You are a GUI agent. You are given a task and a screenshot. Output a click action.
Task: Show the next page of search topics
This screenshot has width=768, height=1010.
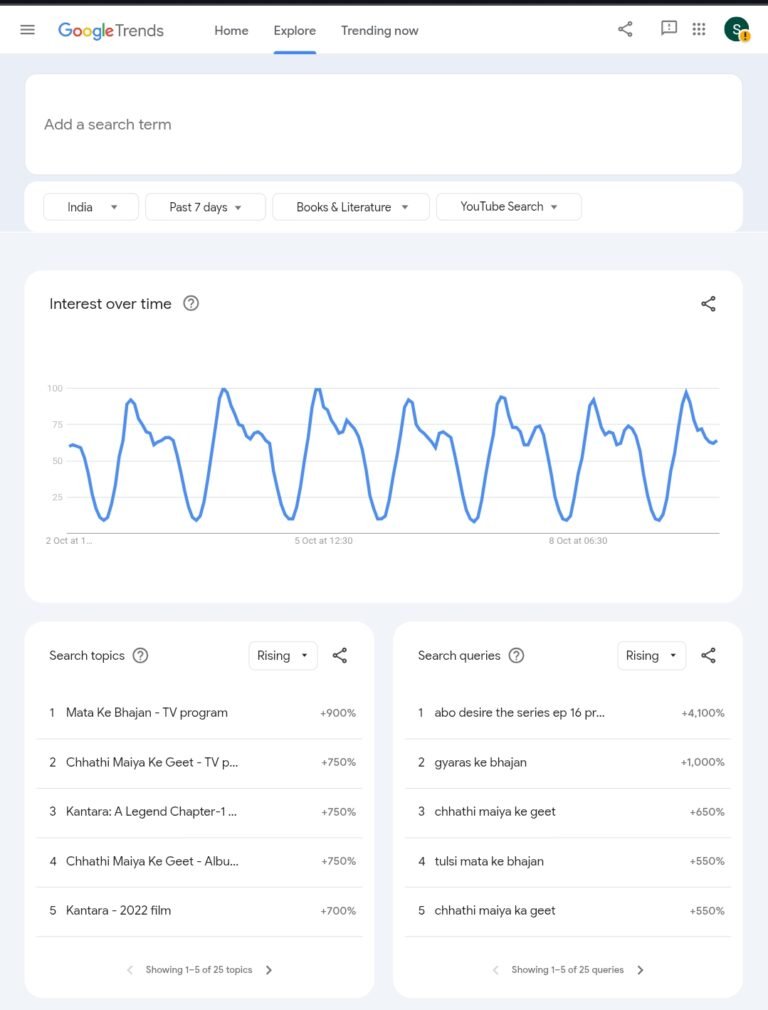tap(268, 969)
